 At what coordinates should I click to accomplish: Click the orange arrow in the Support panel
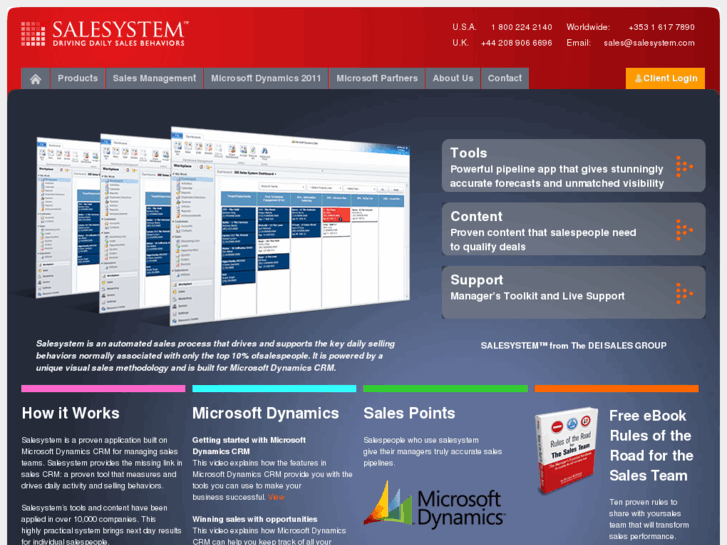(684, 294)
